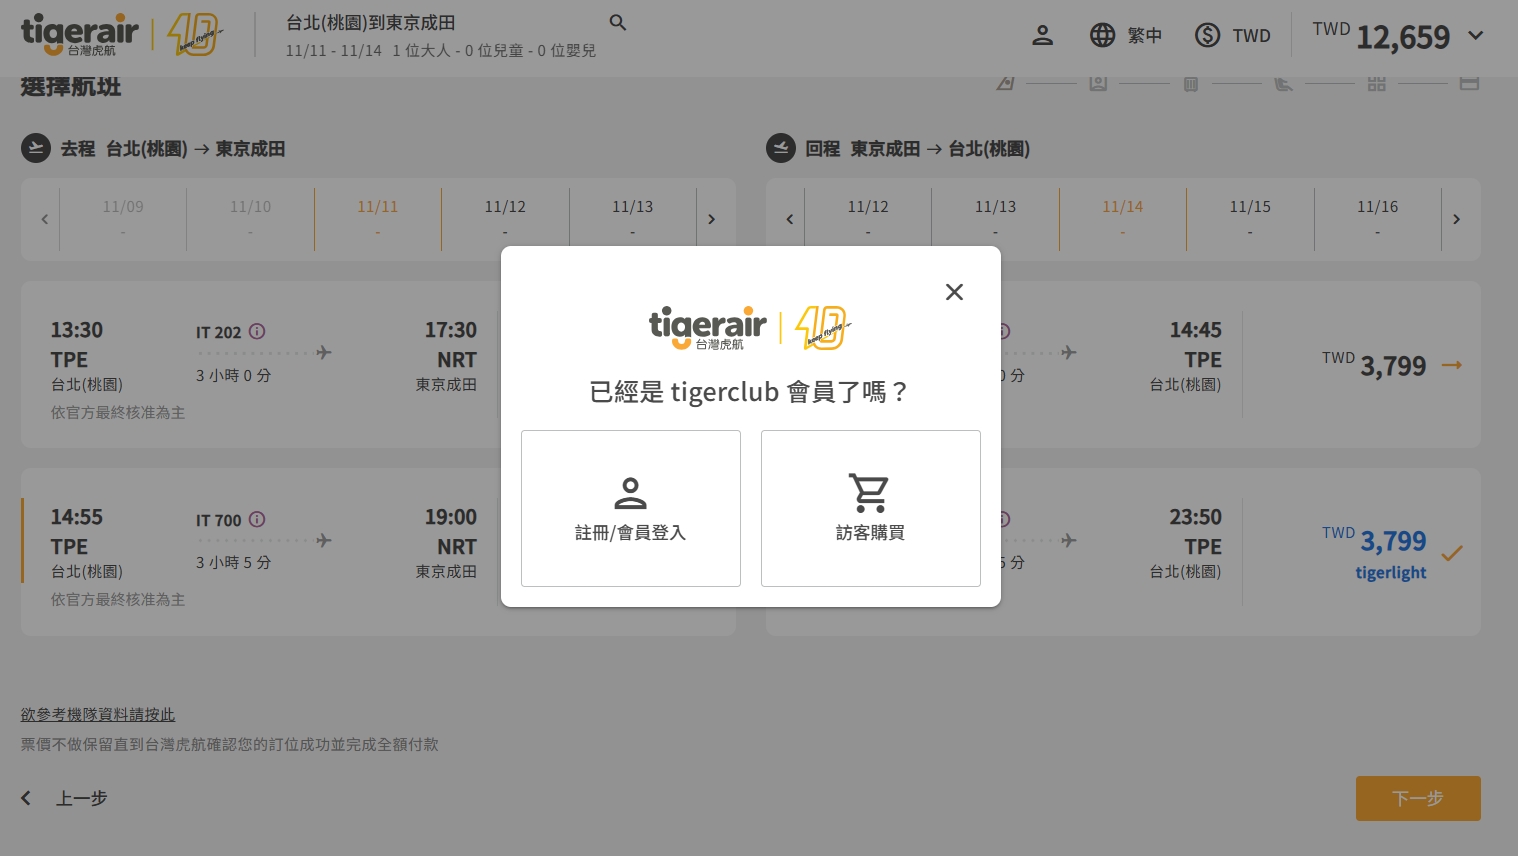Click the search magnifier icon in header

[x=618, y=22]
